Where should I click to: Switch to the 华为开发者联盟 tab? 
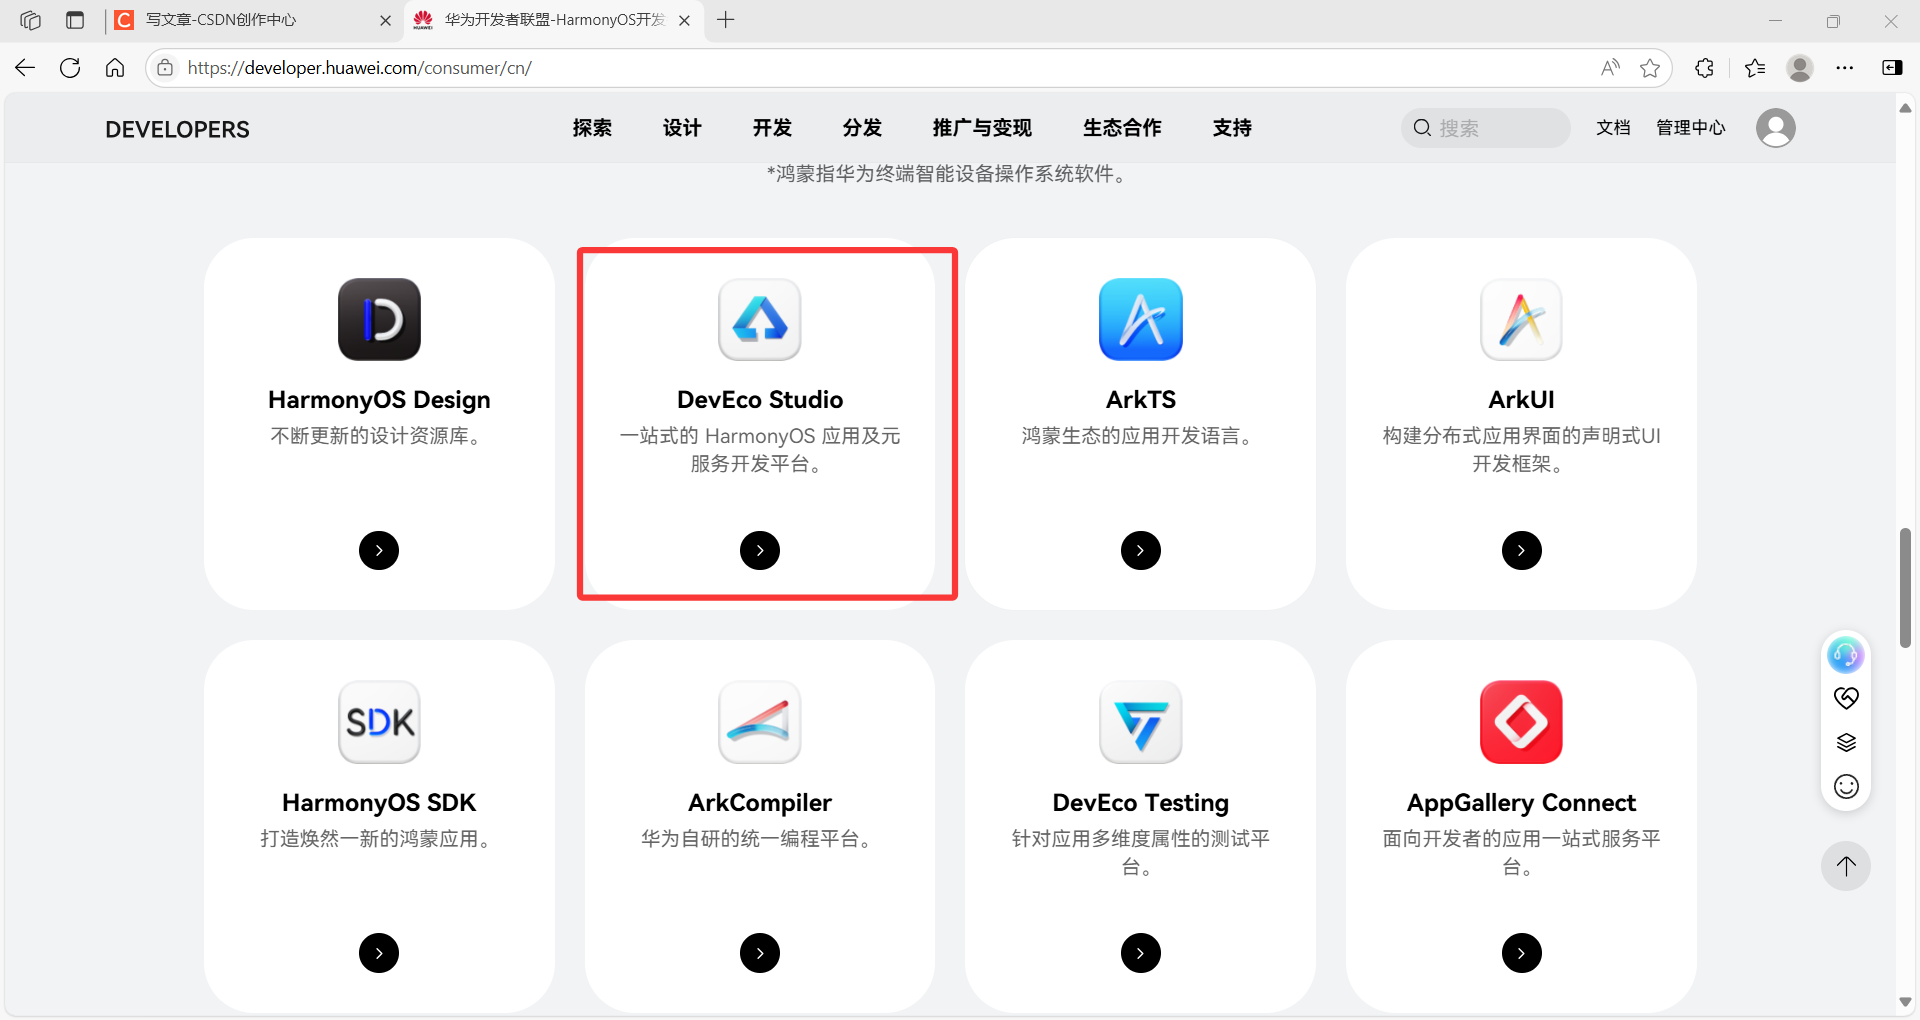point(555,20)
